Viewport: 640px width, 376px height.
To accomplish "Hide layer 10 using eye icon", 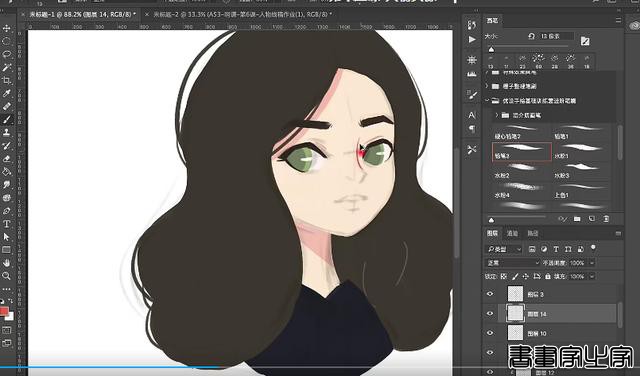I will (490, 333).
